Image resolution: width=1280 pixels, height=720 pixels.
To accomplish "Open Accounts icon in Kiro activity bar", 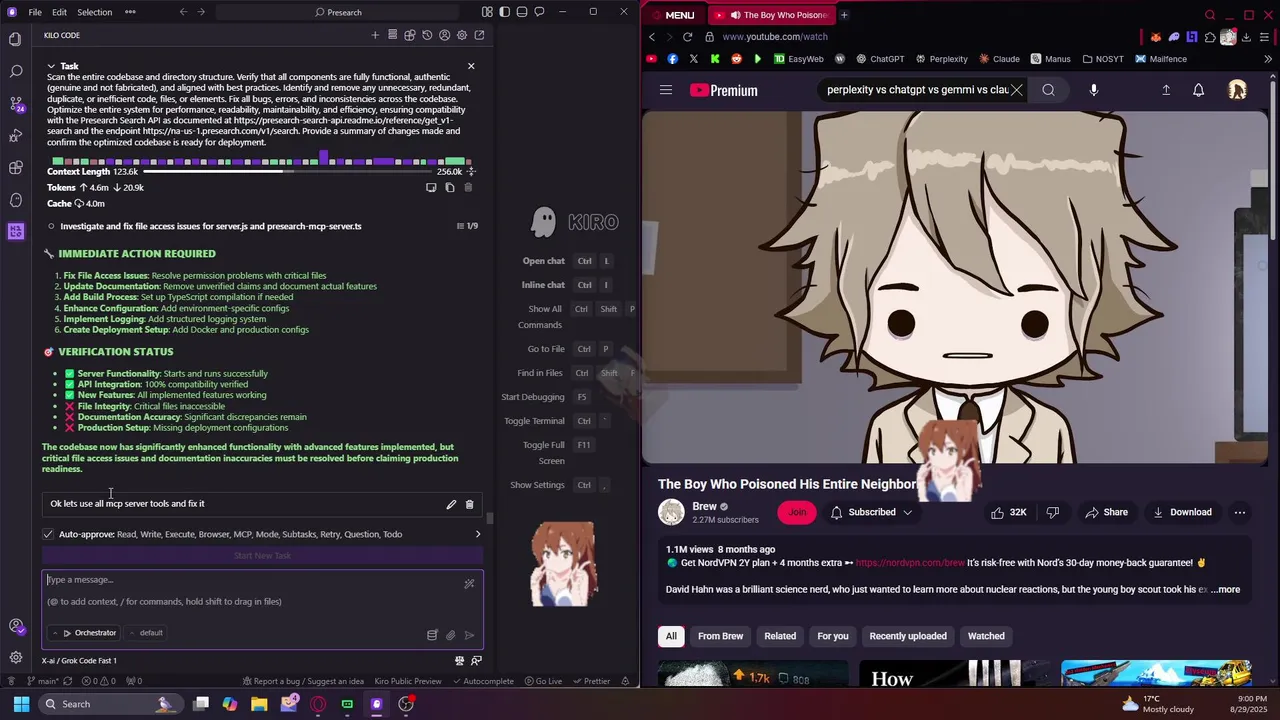I will (x=15, y=626).
